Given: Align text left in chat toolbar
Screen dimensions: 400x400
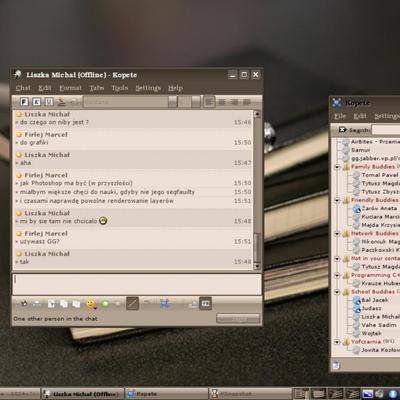Looking at the screenshot, I should point(209,102).
